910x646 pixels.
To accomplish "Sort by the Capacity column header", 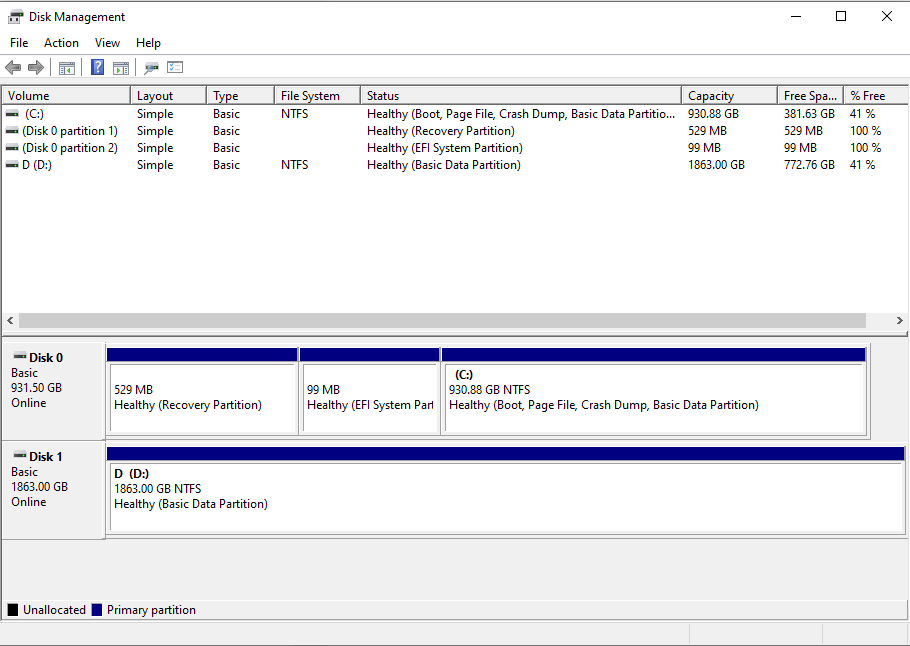I will coord(729,96).
